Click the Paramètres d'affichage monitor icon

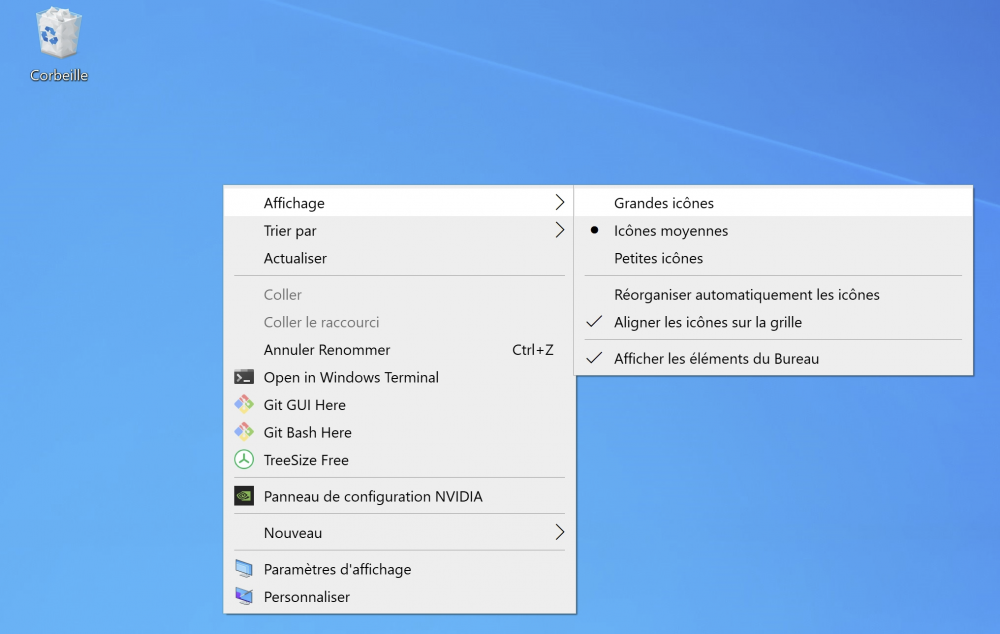(244, 569)
